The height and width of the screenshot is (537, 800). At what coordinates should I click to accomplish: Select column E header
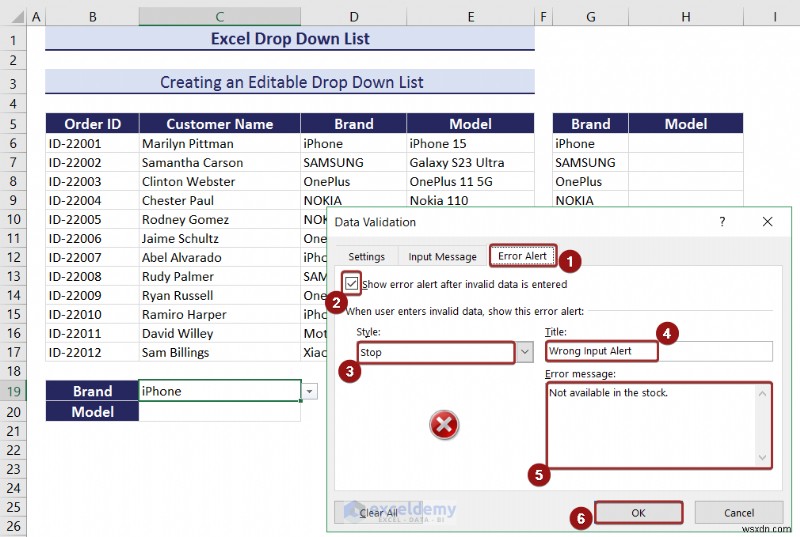point(470,17)
